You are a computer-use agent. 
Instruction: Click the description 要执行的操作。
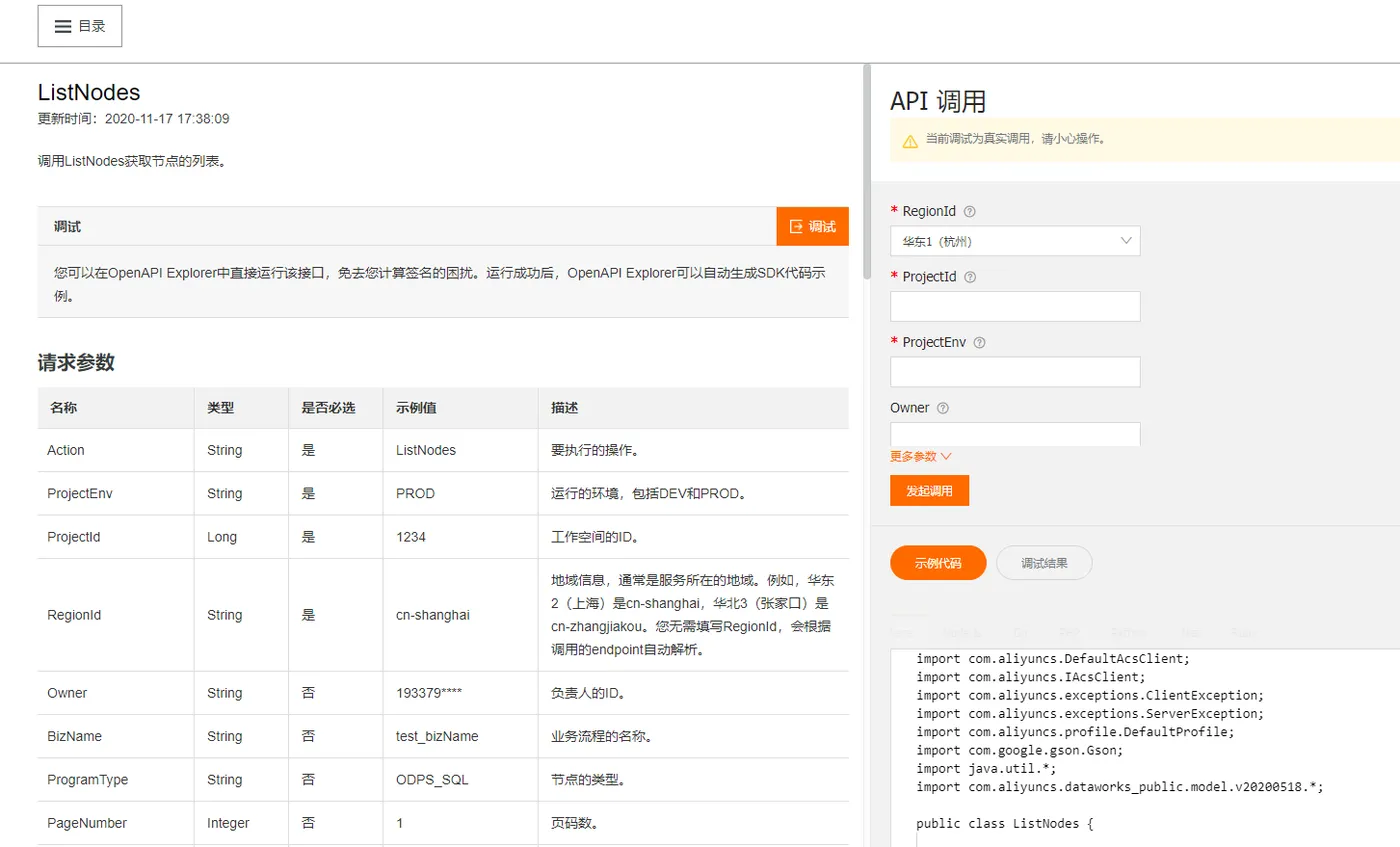[595, 450]
